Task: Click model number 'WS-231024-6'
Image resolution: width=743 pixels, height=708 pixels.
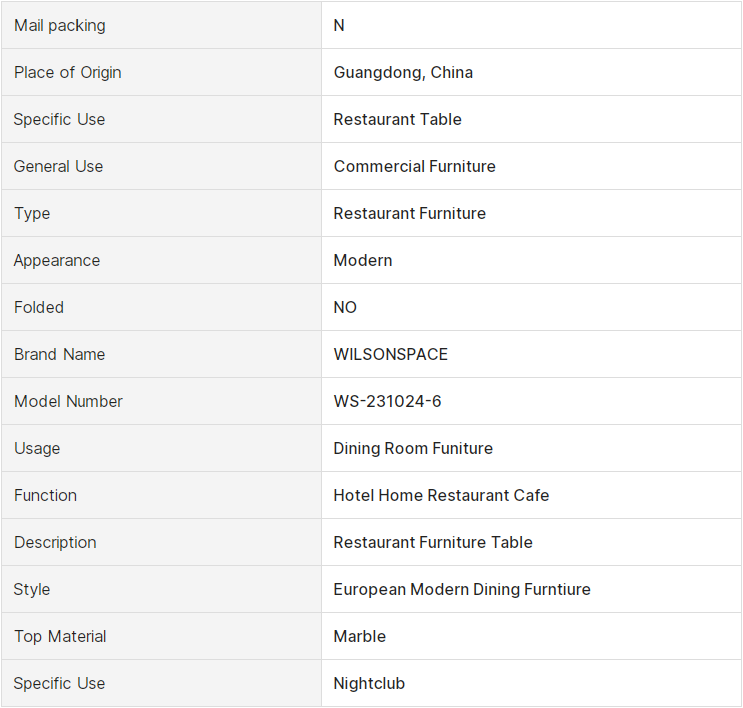Action: coord(387,401)
